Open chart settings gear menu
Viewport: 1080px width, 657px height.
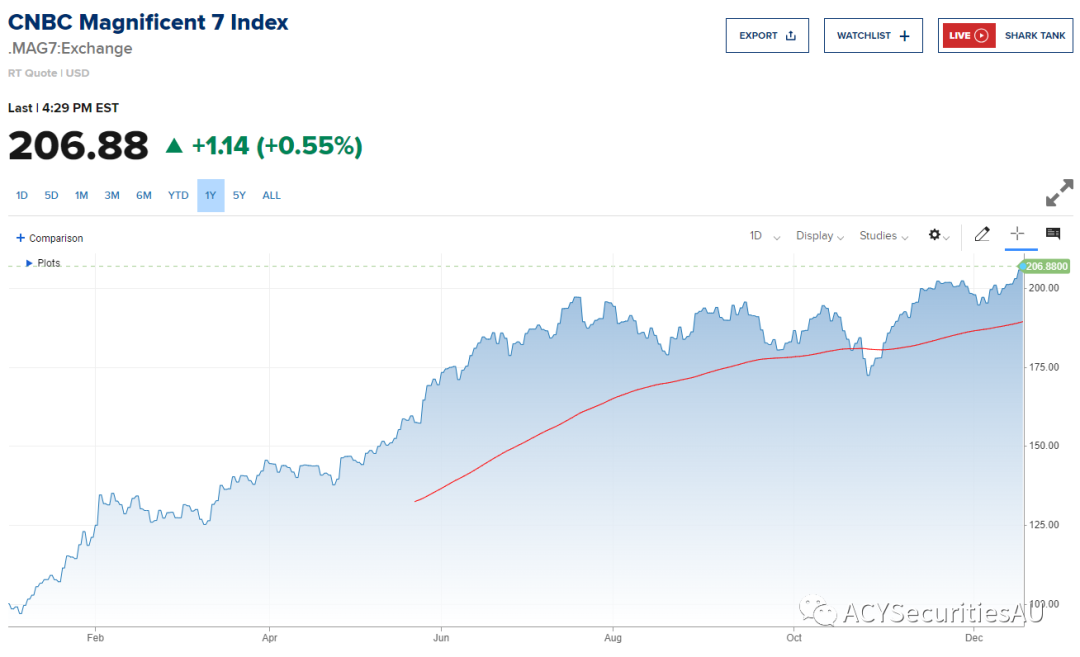click(935, 235)
